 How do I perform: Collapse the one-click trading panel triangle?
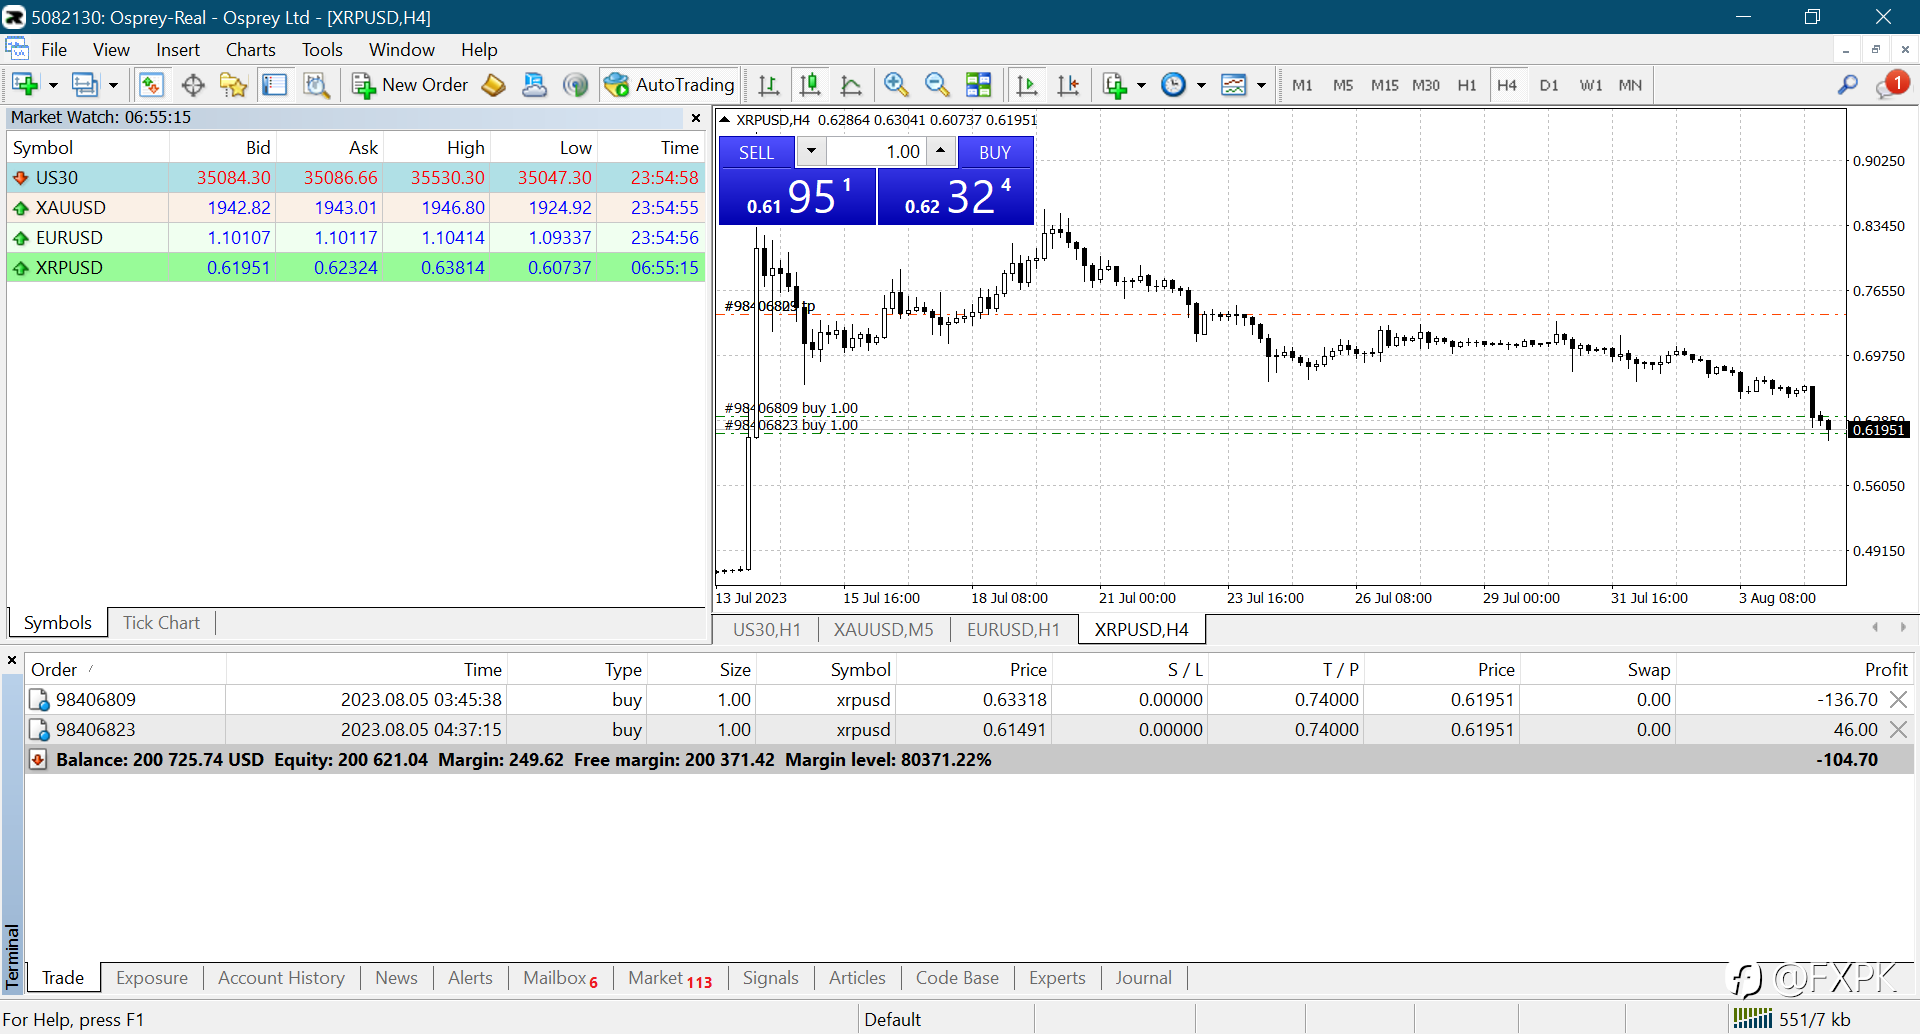[725, 120]
